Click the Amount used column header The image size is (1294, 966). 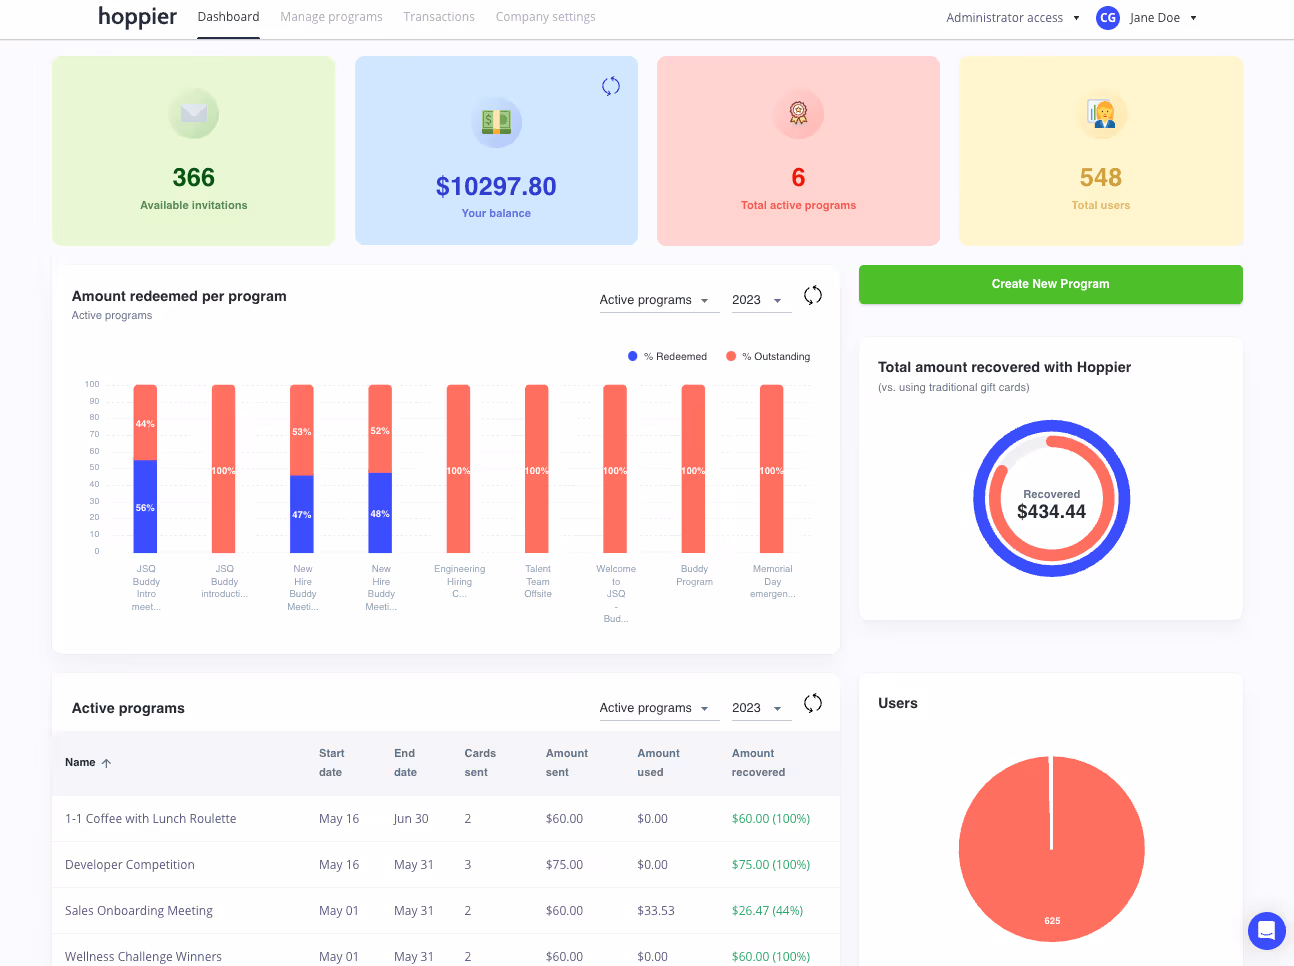(x=658, y=763)
